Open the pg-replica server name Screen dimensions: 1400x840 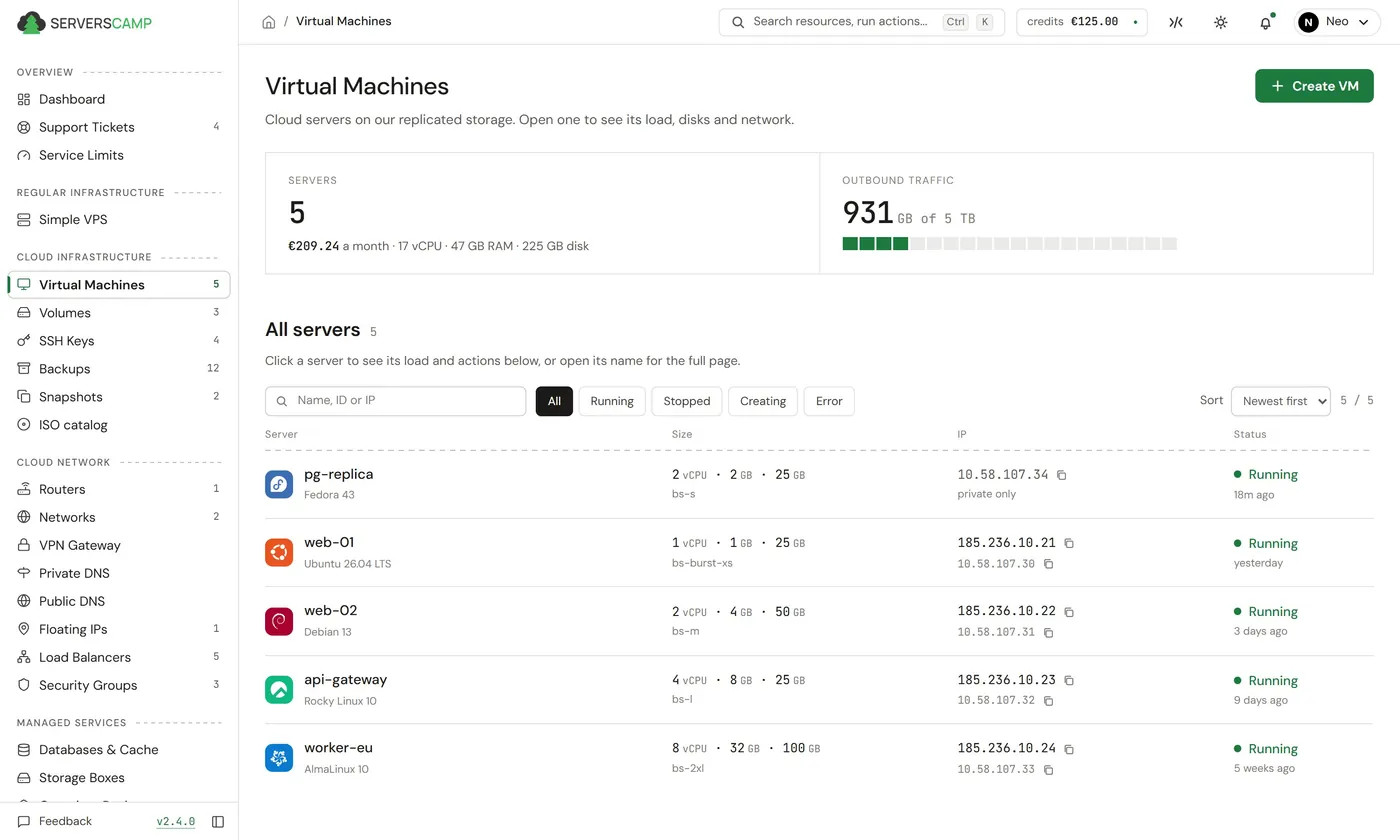pyautogui.click(x=338, y=474)
